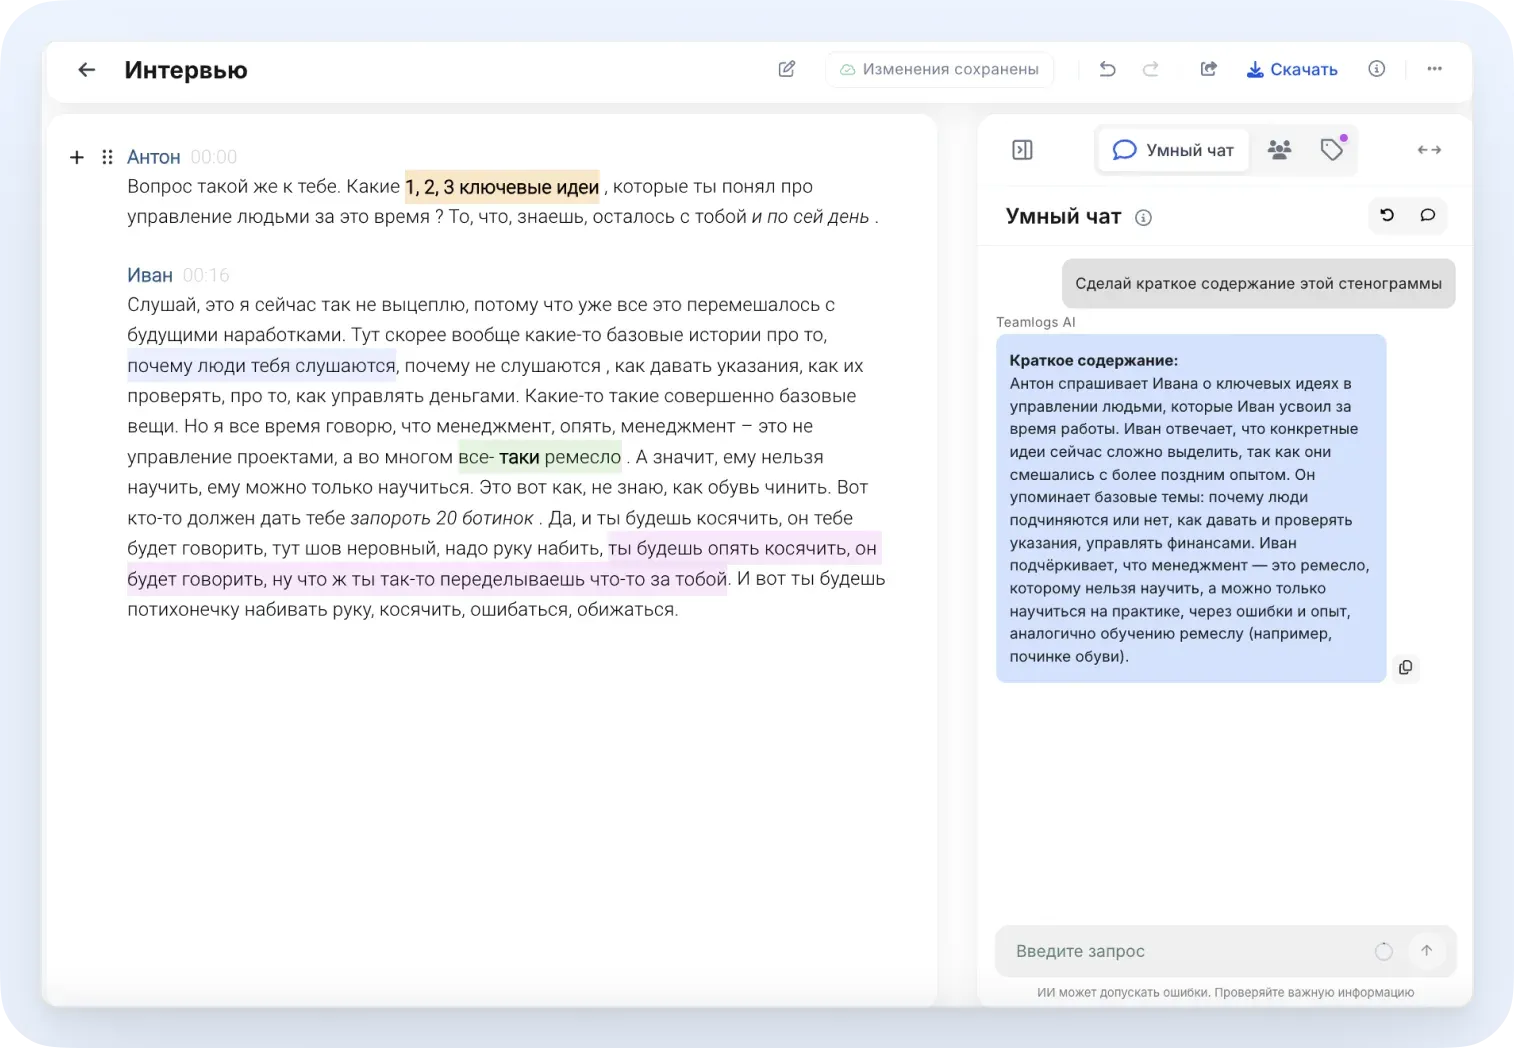The image size is (1514, 1048).
Task: Select the speaker name Иван
Action: (150, 275)
